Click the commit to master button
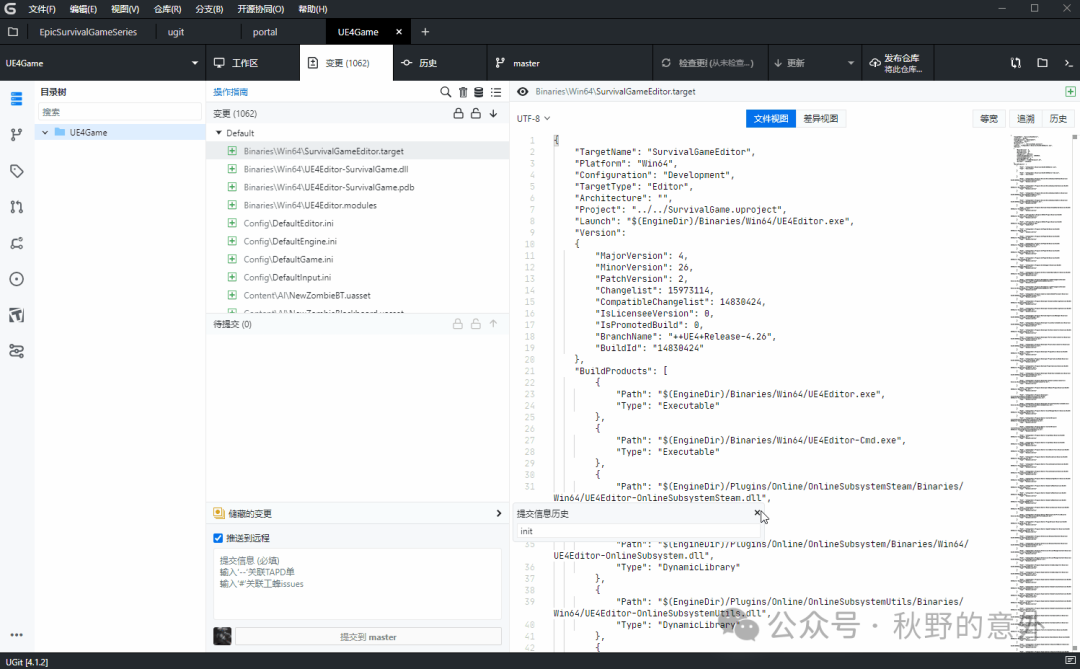The height and width of the screenshot is (669, 1080). [x=368, y=637]
